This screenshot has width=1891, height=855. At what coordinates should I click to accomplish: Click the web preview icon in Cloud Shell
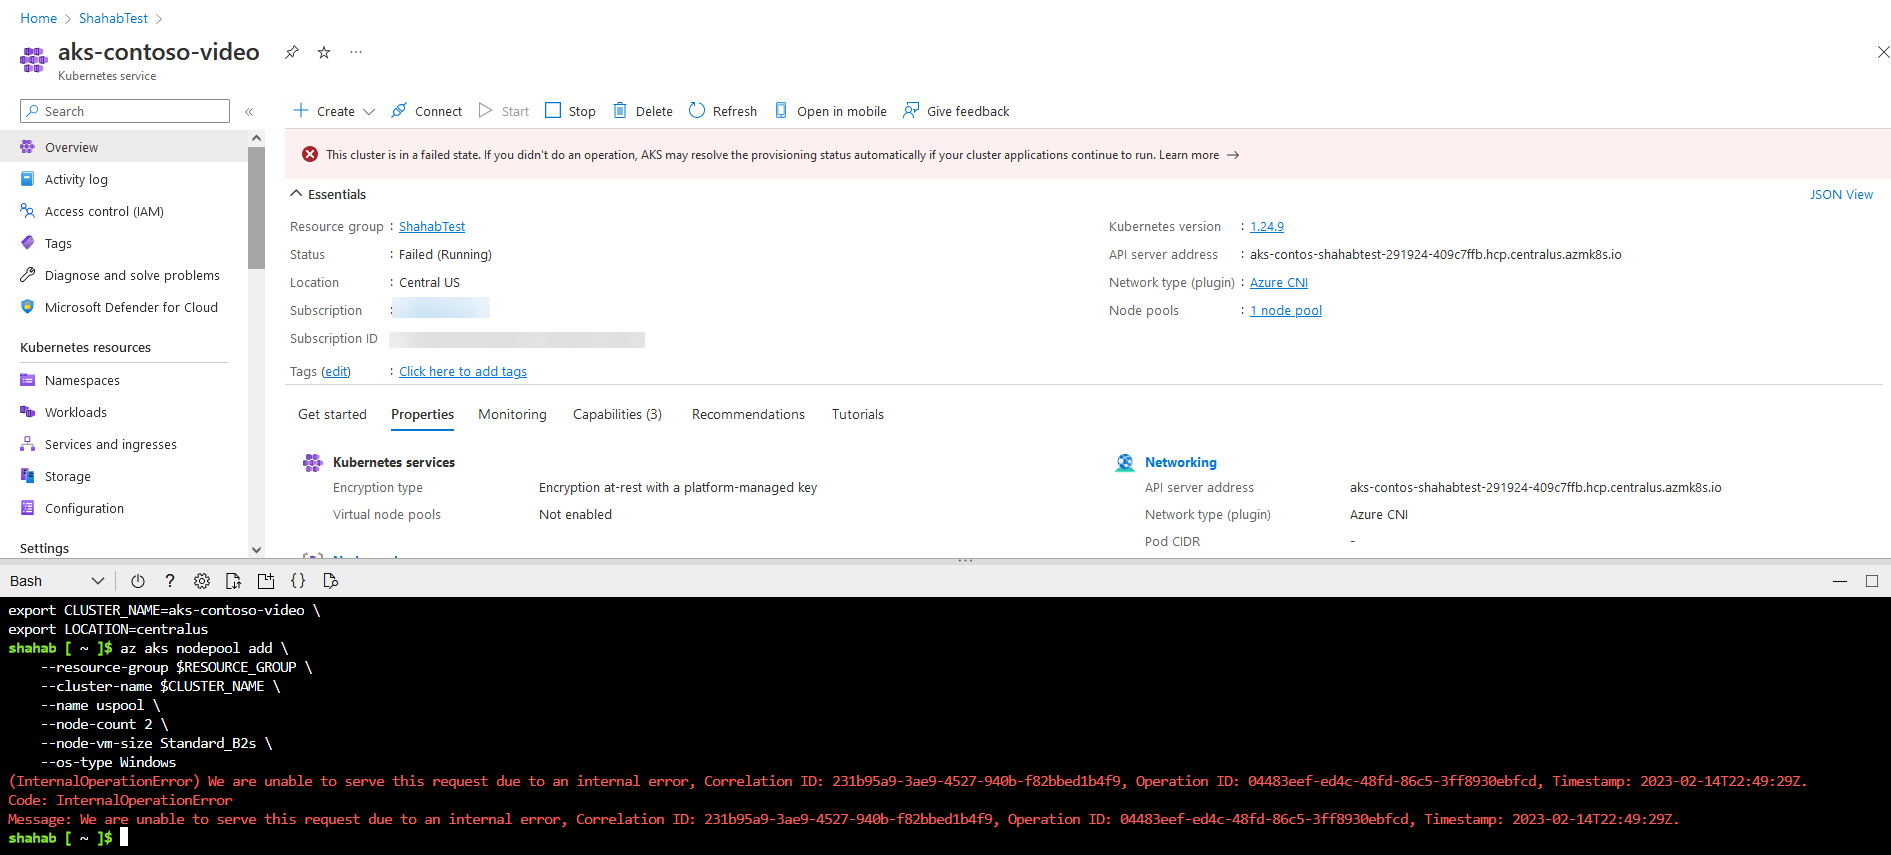(x=330, y=581)
